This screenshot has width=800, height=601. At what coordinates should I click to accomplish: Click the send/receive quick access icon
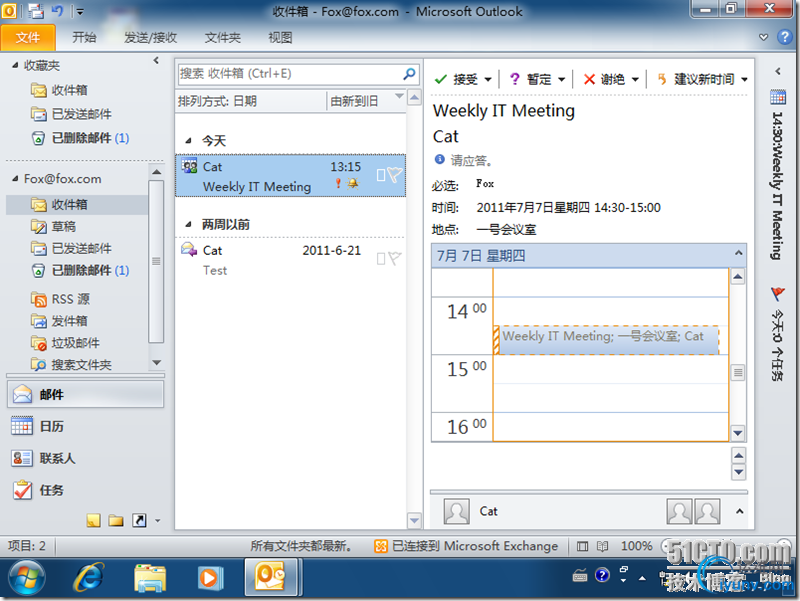click(x=36, y=11)
